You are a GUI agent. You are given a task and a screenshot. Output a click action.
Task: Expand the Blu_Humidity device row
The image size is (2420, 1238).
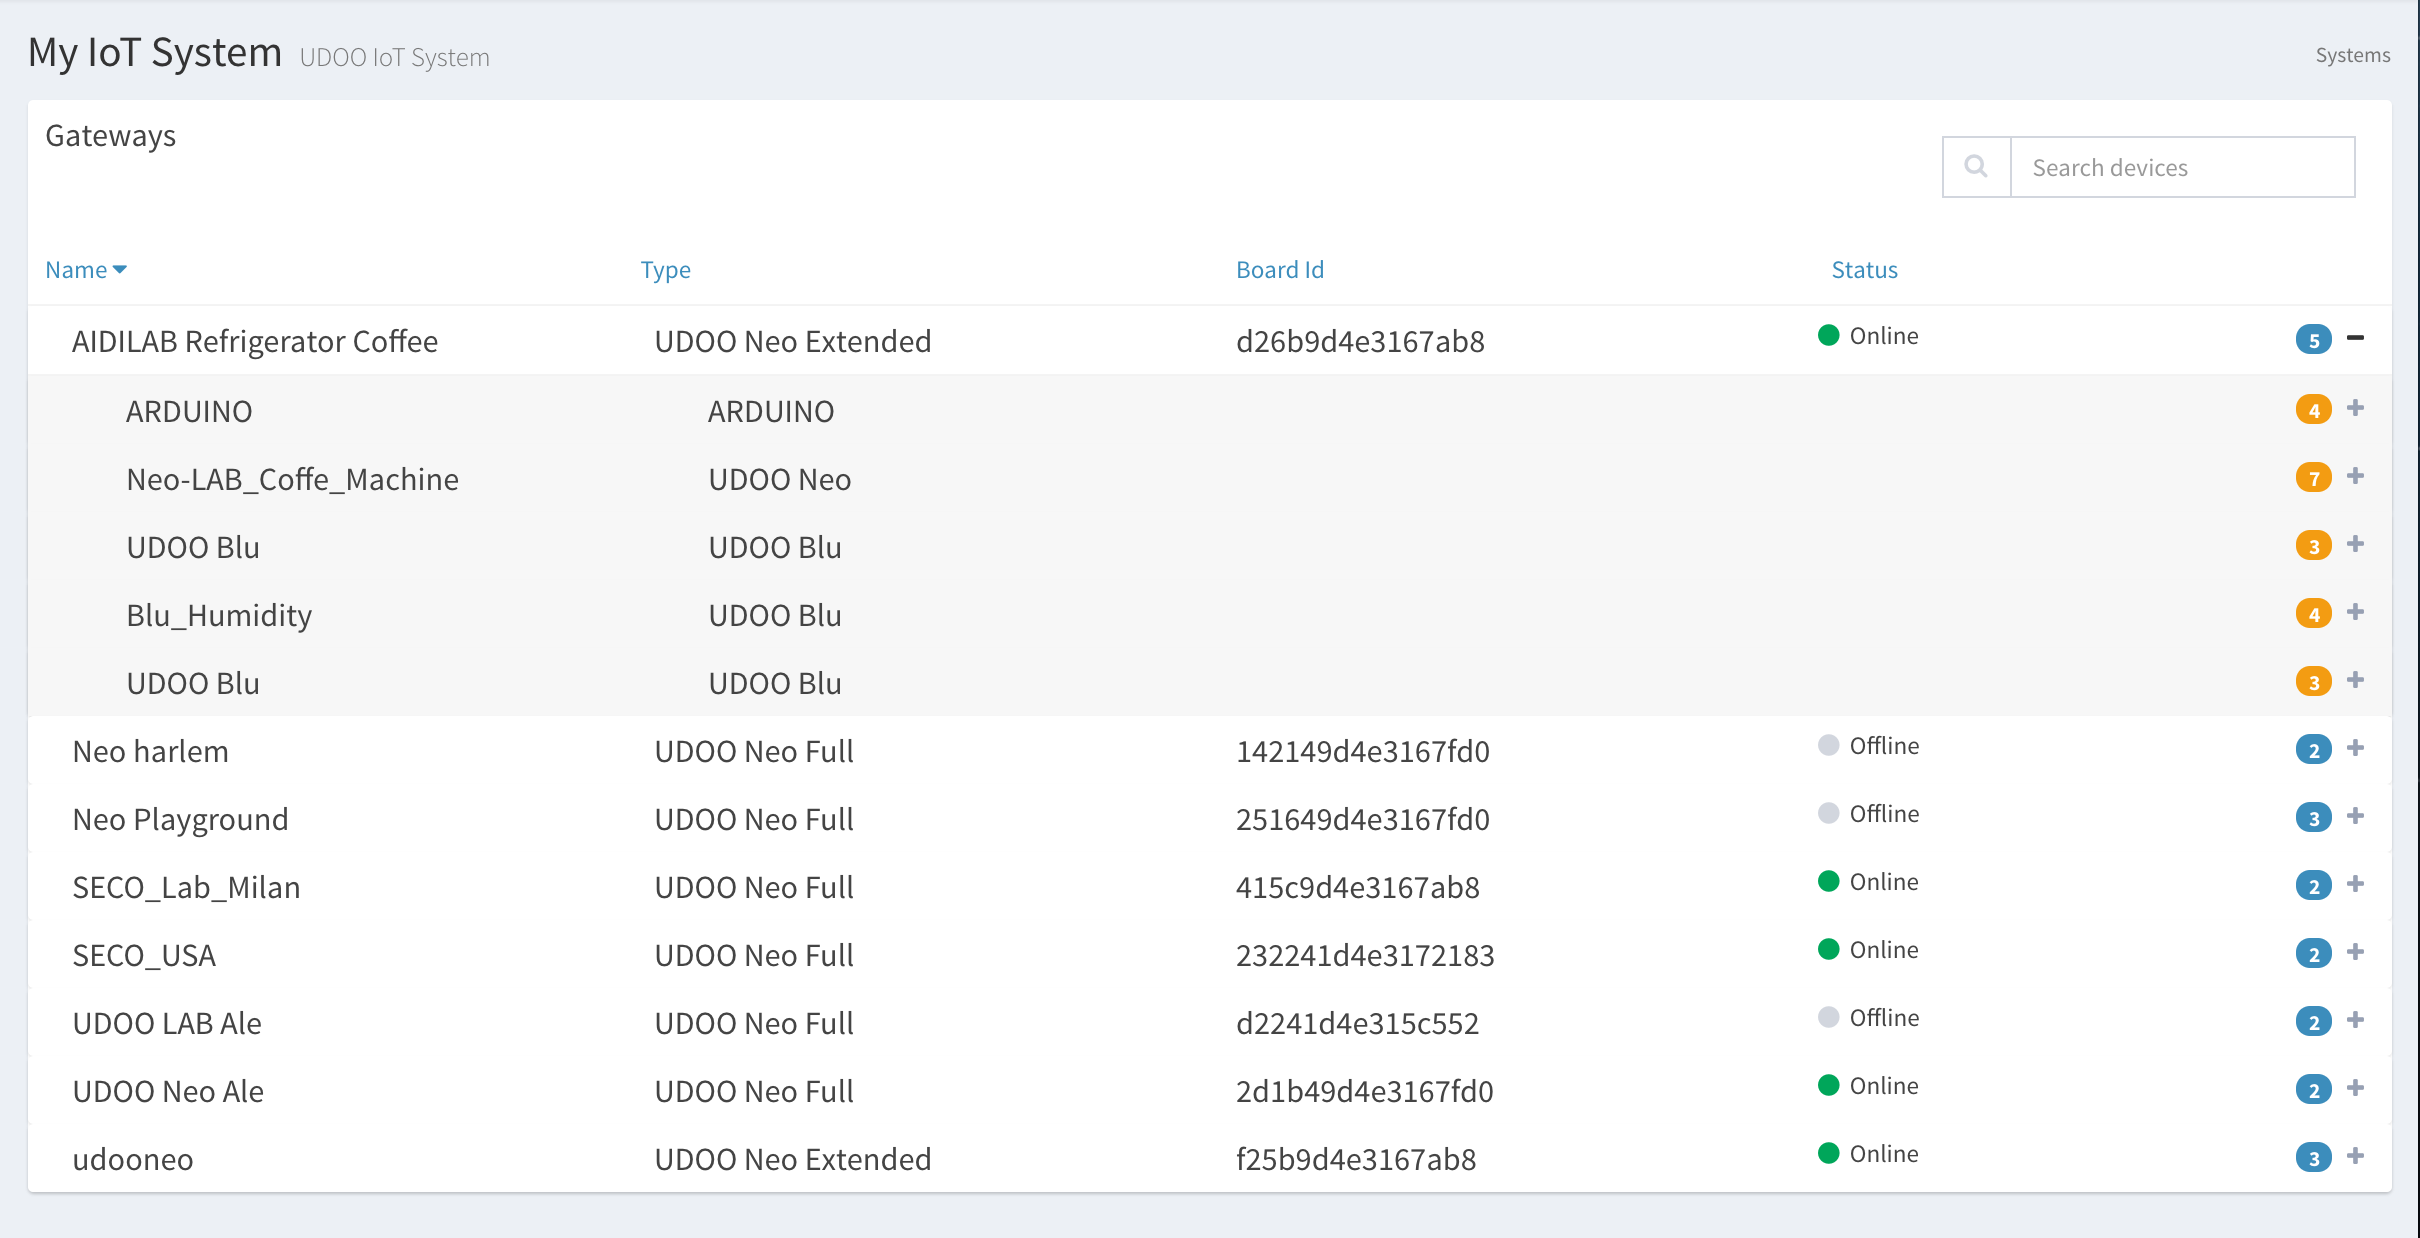pos(2355,612)
